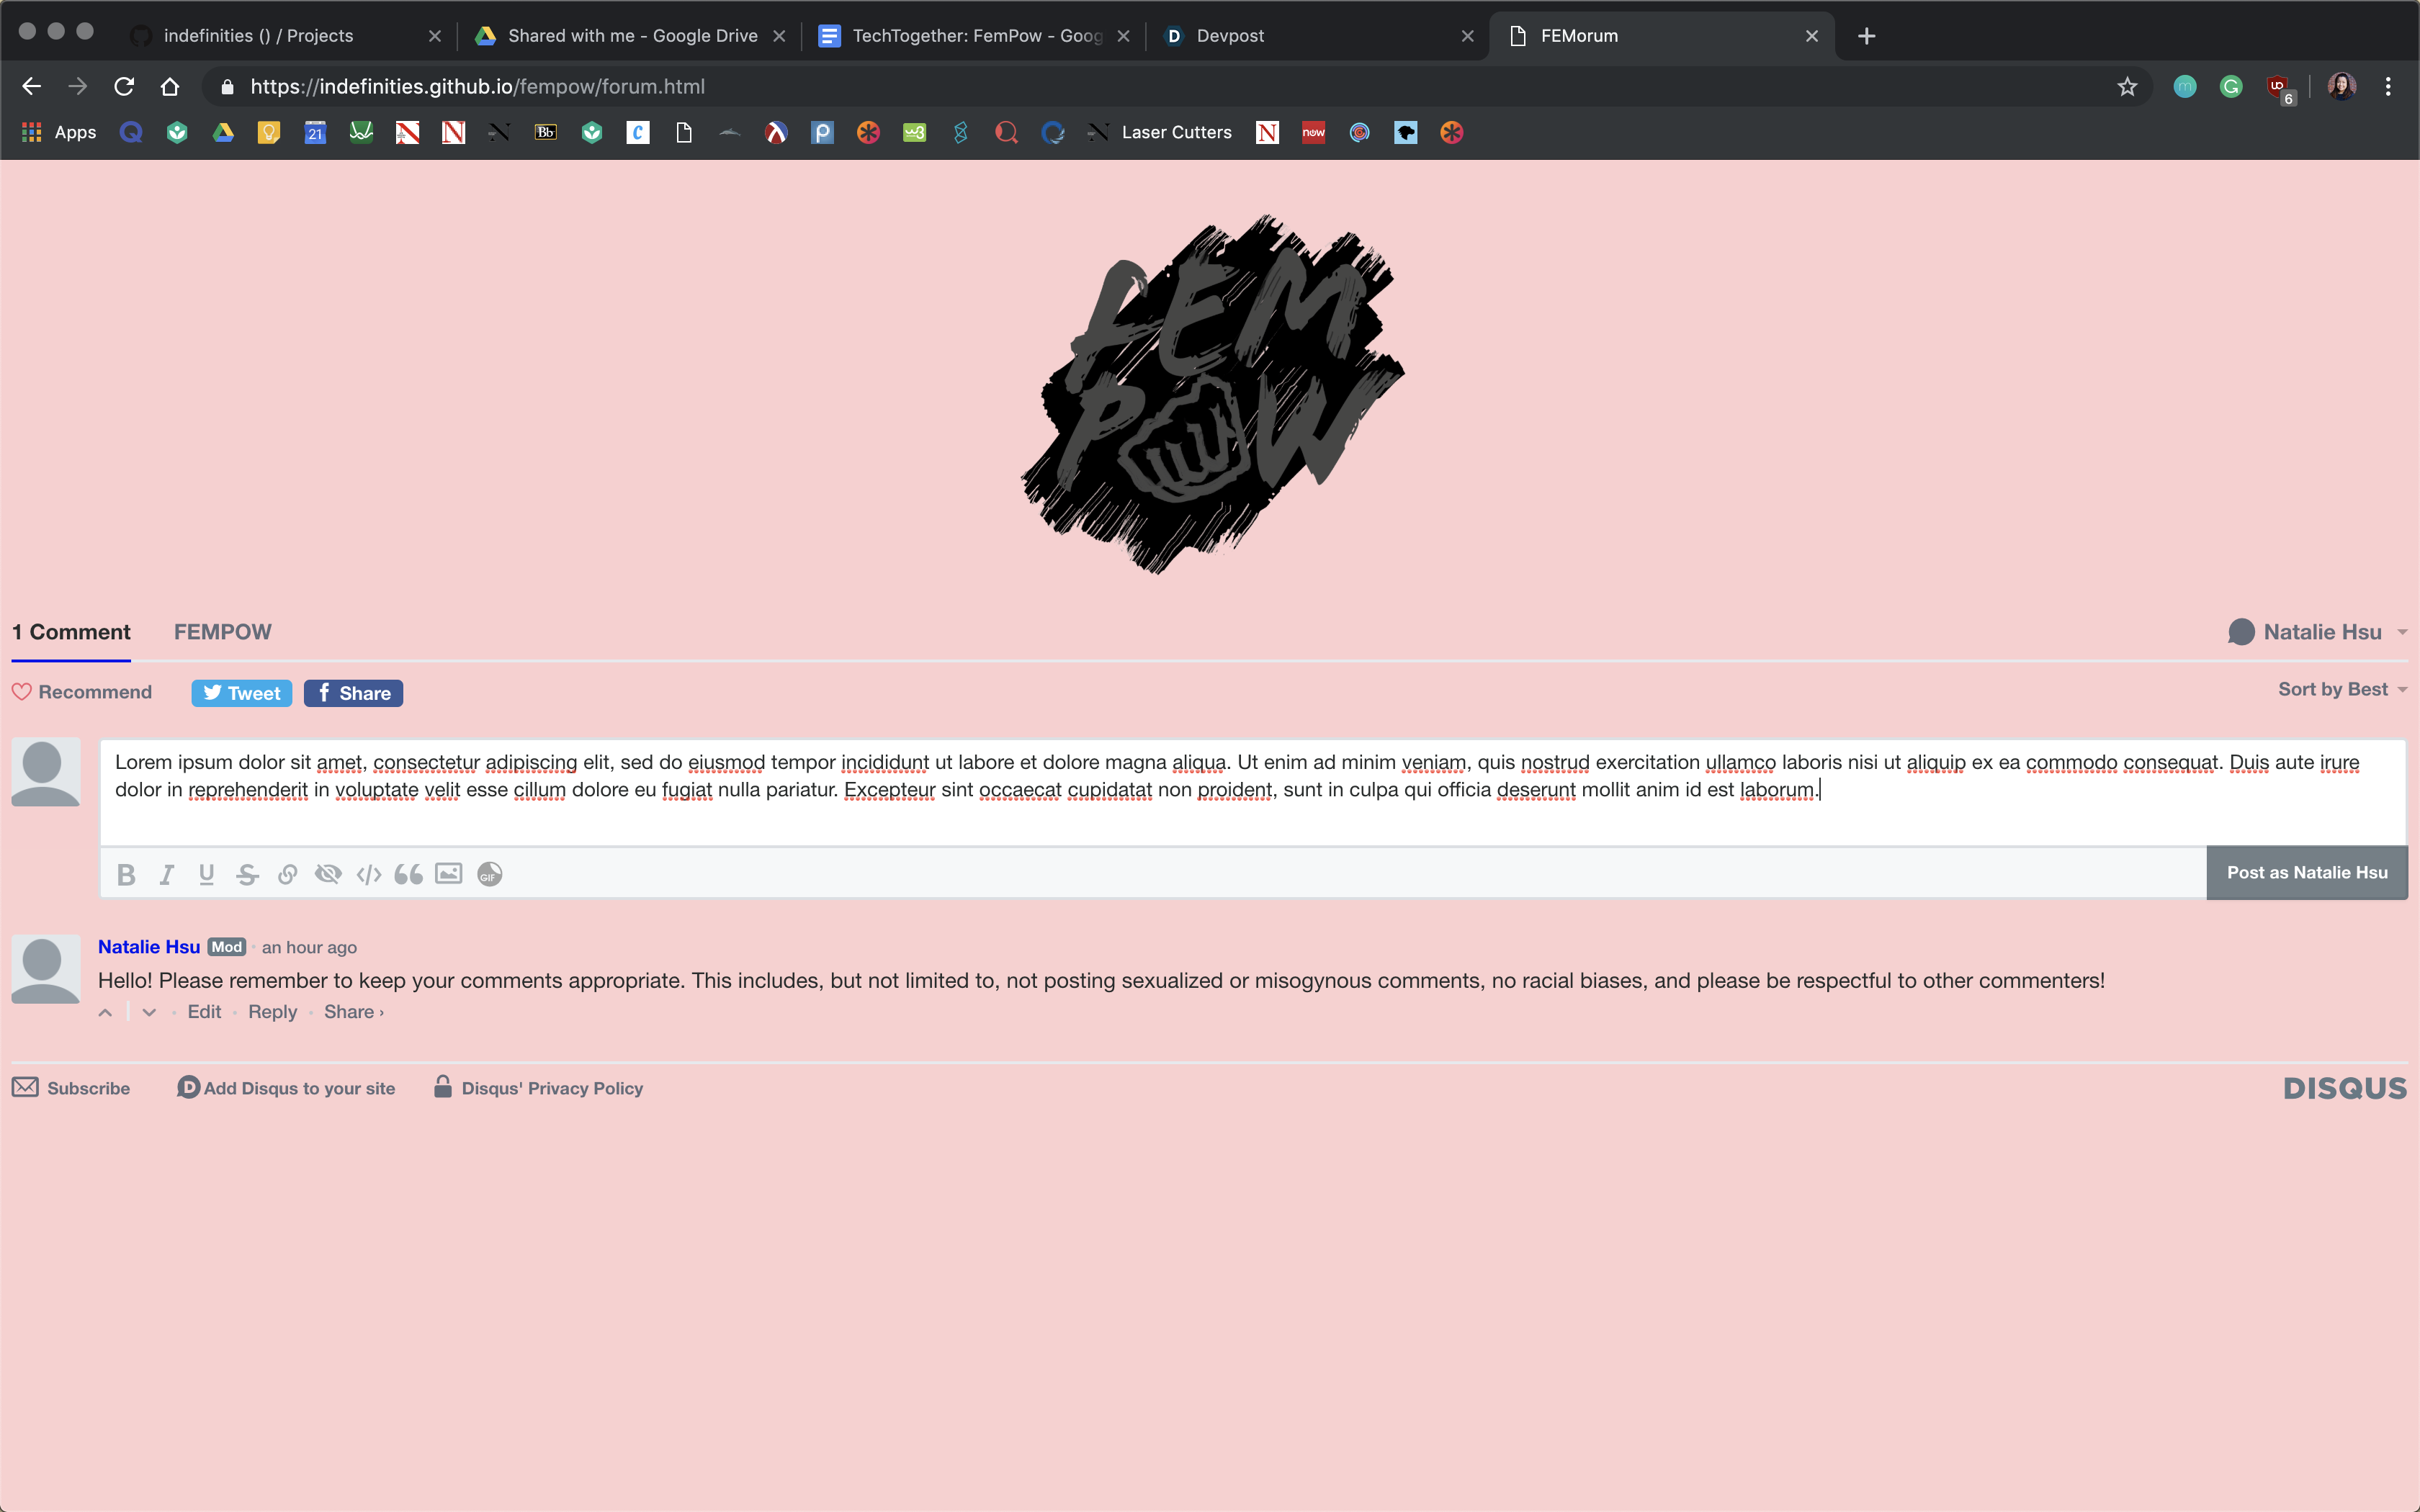Upvote Natalie Hsu's comment
Viewport: 2420px width, 1512px height.
[x=105, y=1012]
